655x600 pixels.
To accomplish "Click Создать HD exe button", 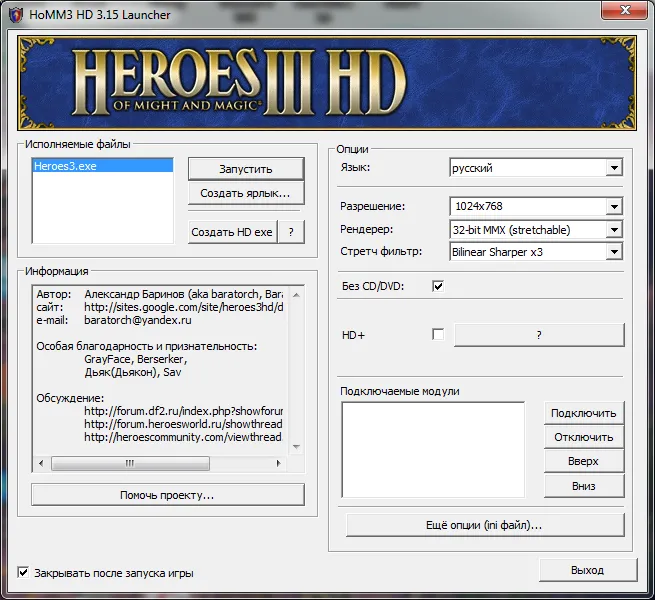I will pos(231,232).
